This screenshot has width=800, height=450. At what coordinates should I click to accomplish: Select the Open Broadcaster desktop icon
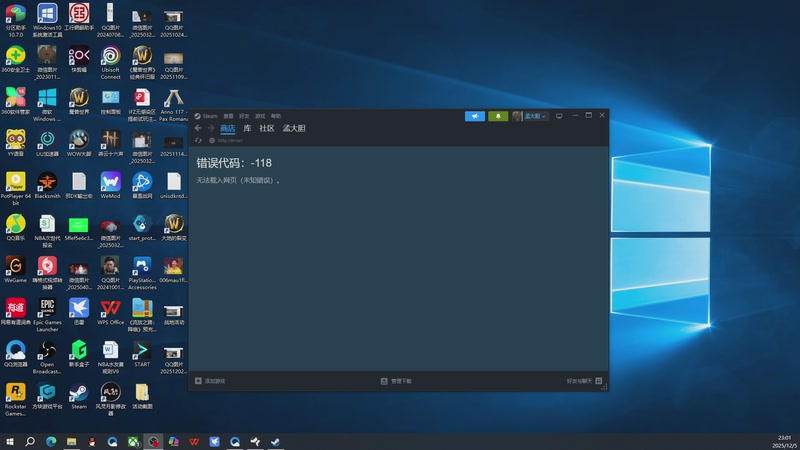point(47,357)
